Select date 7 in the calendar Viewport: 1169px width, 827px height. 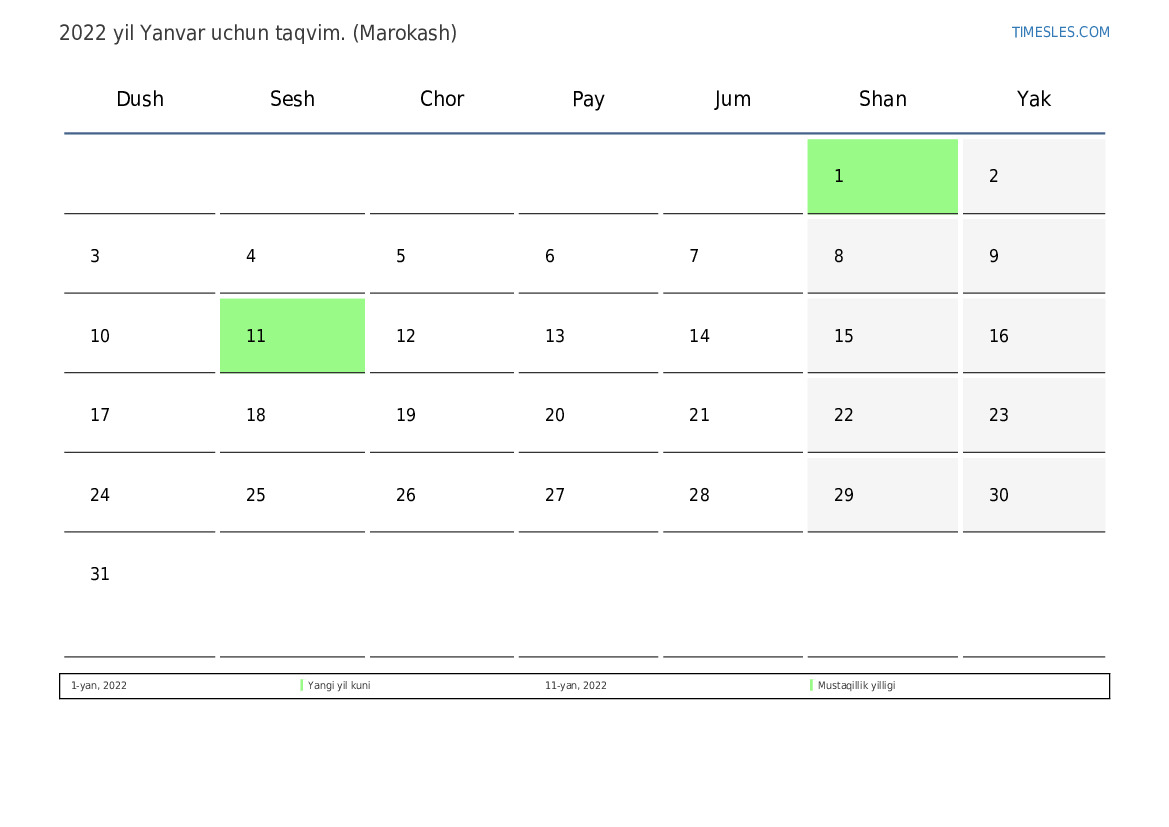click(x=732, y=256)
